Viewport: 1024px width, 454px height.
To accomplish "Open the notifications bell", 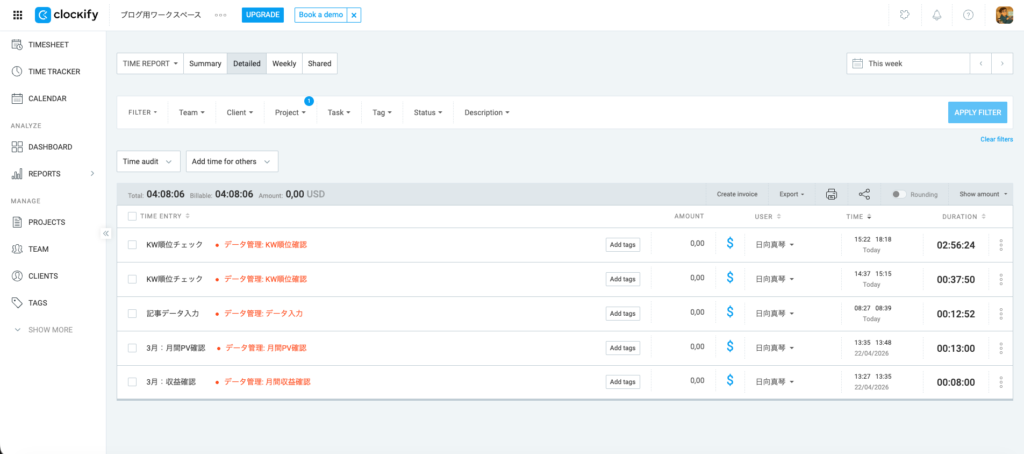I will click(937, 15).
